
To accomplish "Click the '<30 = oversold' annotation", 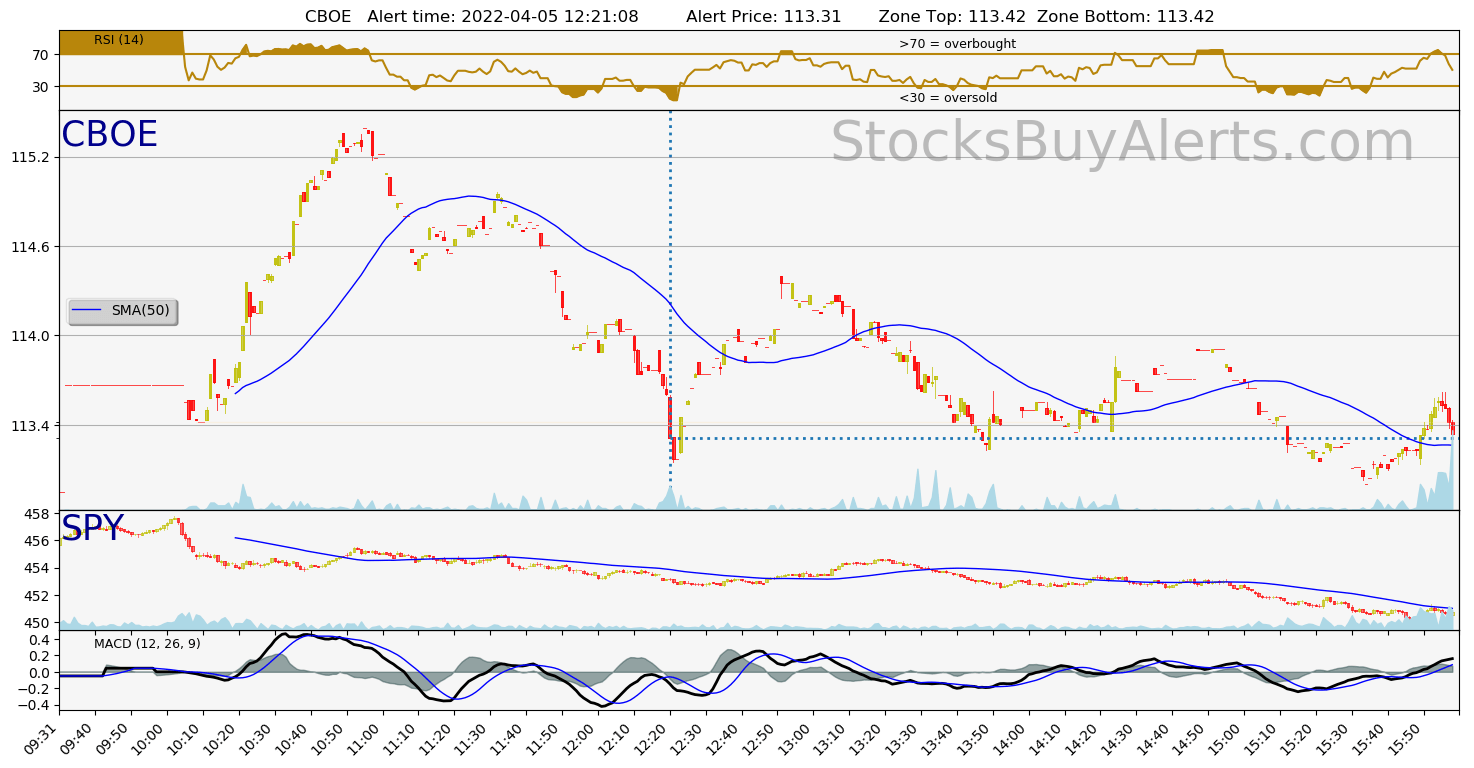I will (x=948, y=98).
